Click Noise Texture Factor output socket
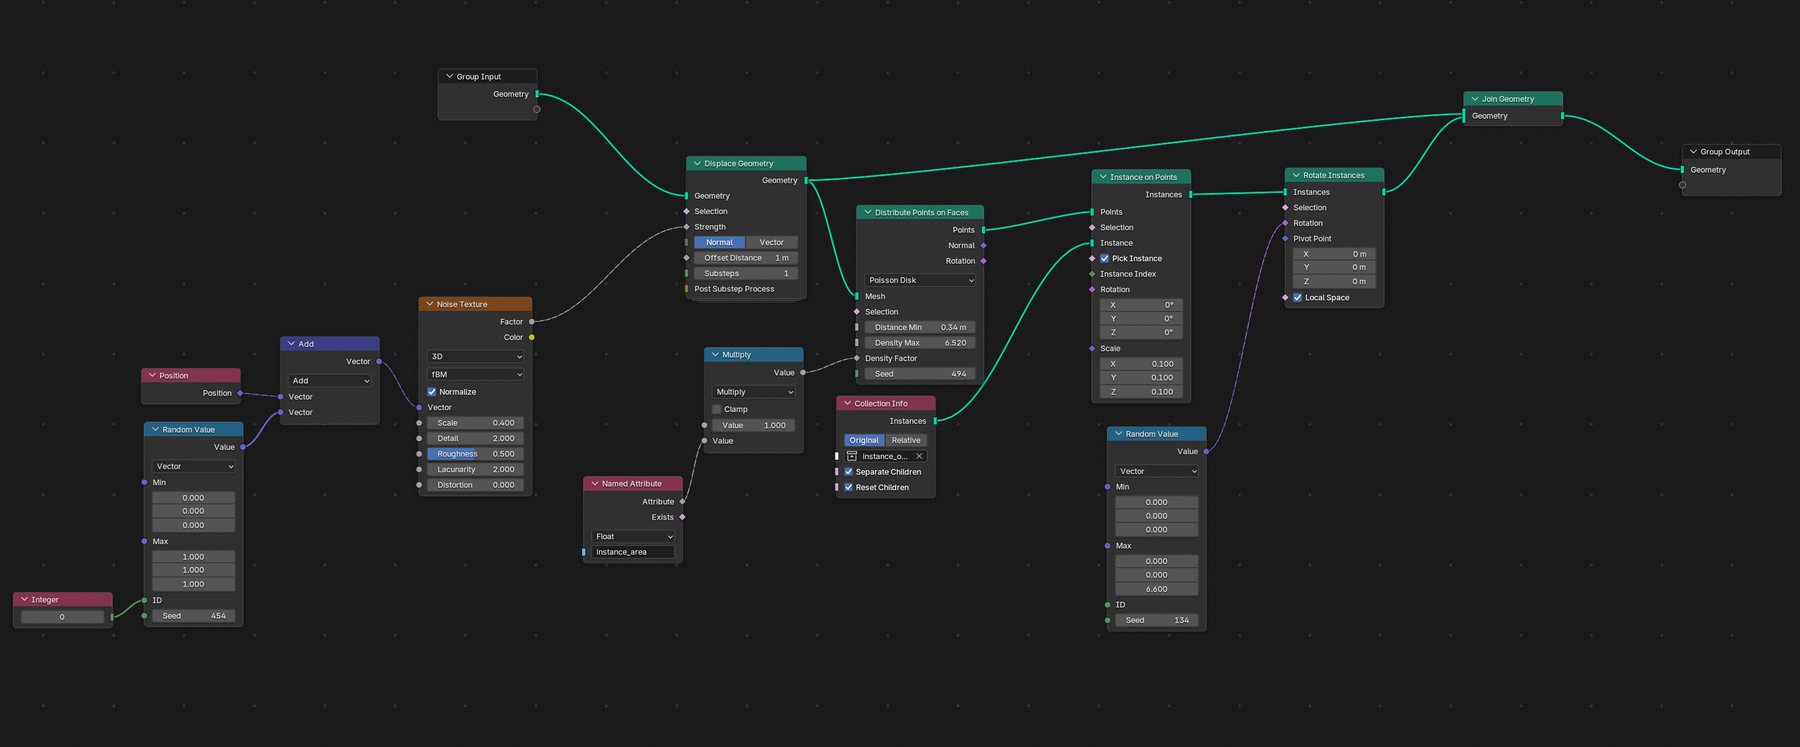The width and height of the screenshot is (1800, 747). pos(532,322)
